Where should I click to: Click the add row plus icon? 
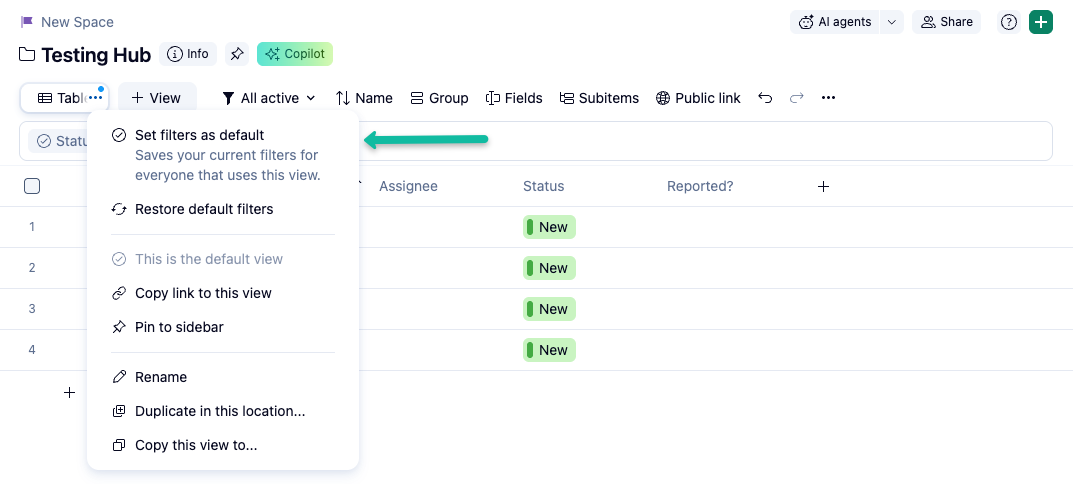pos(69,393)
